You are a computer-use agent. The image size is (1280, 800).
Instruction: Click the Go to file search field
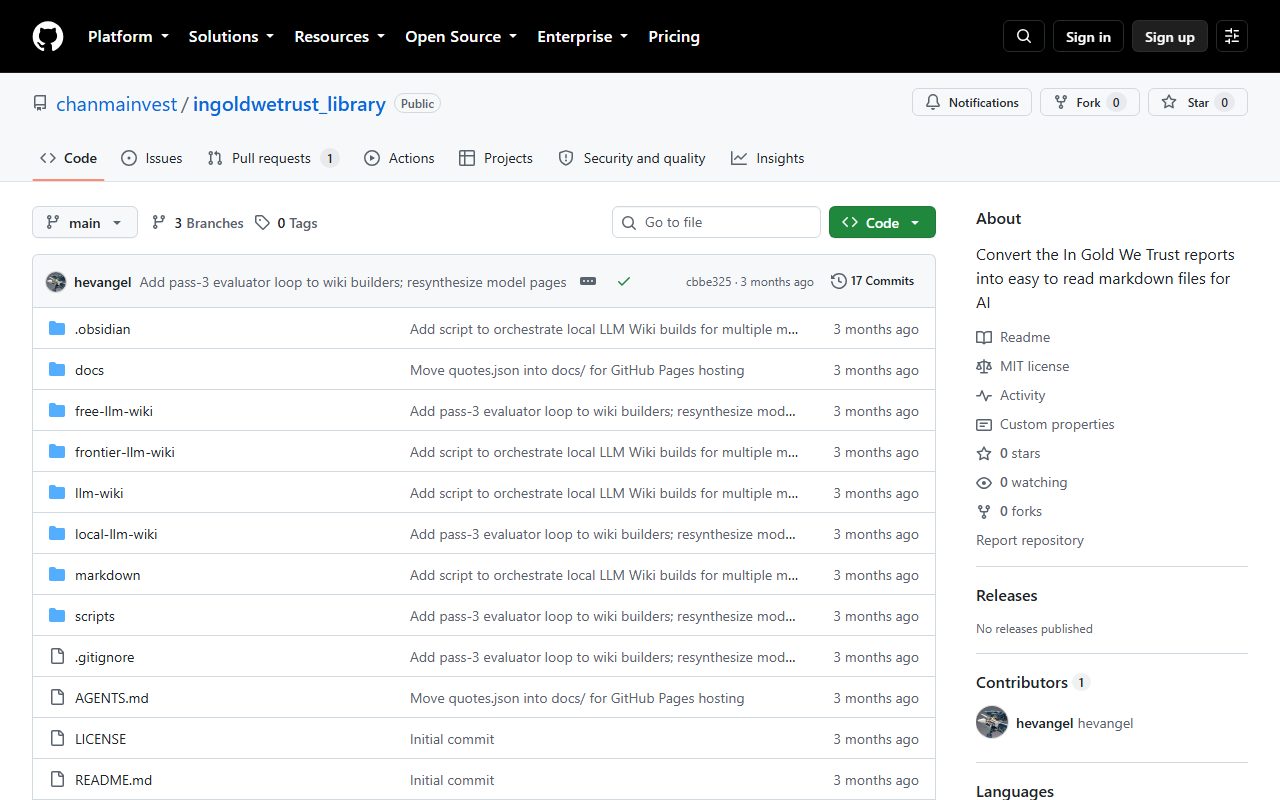[716, 222]
